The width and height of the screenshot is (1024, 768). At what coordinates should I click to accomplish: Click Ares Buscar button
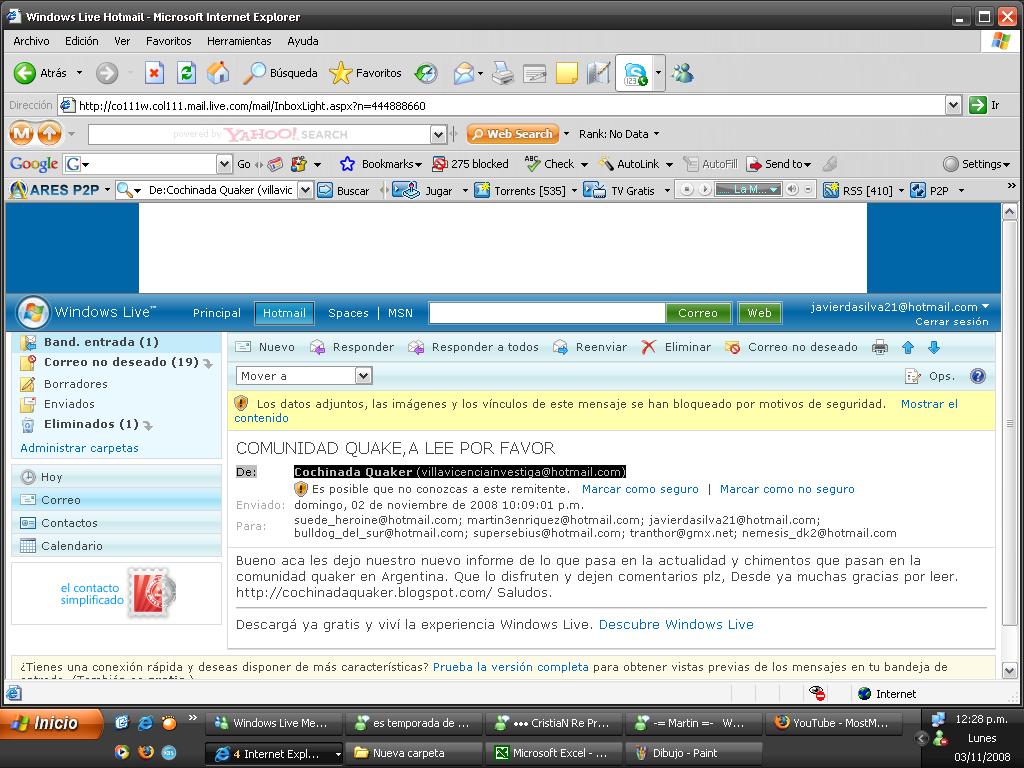click(344, 191)
